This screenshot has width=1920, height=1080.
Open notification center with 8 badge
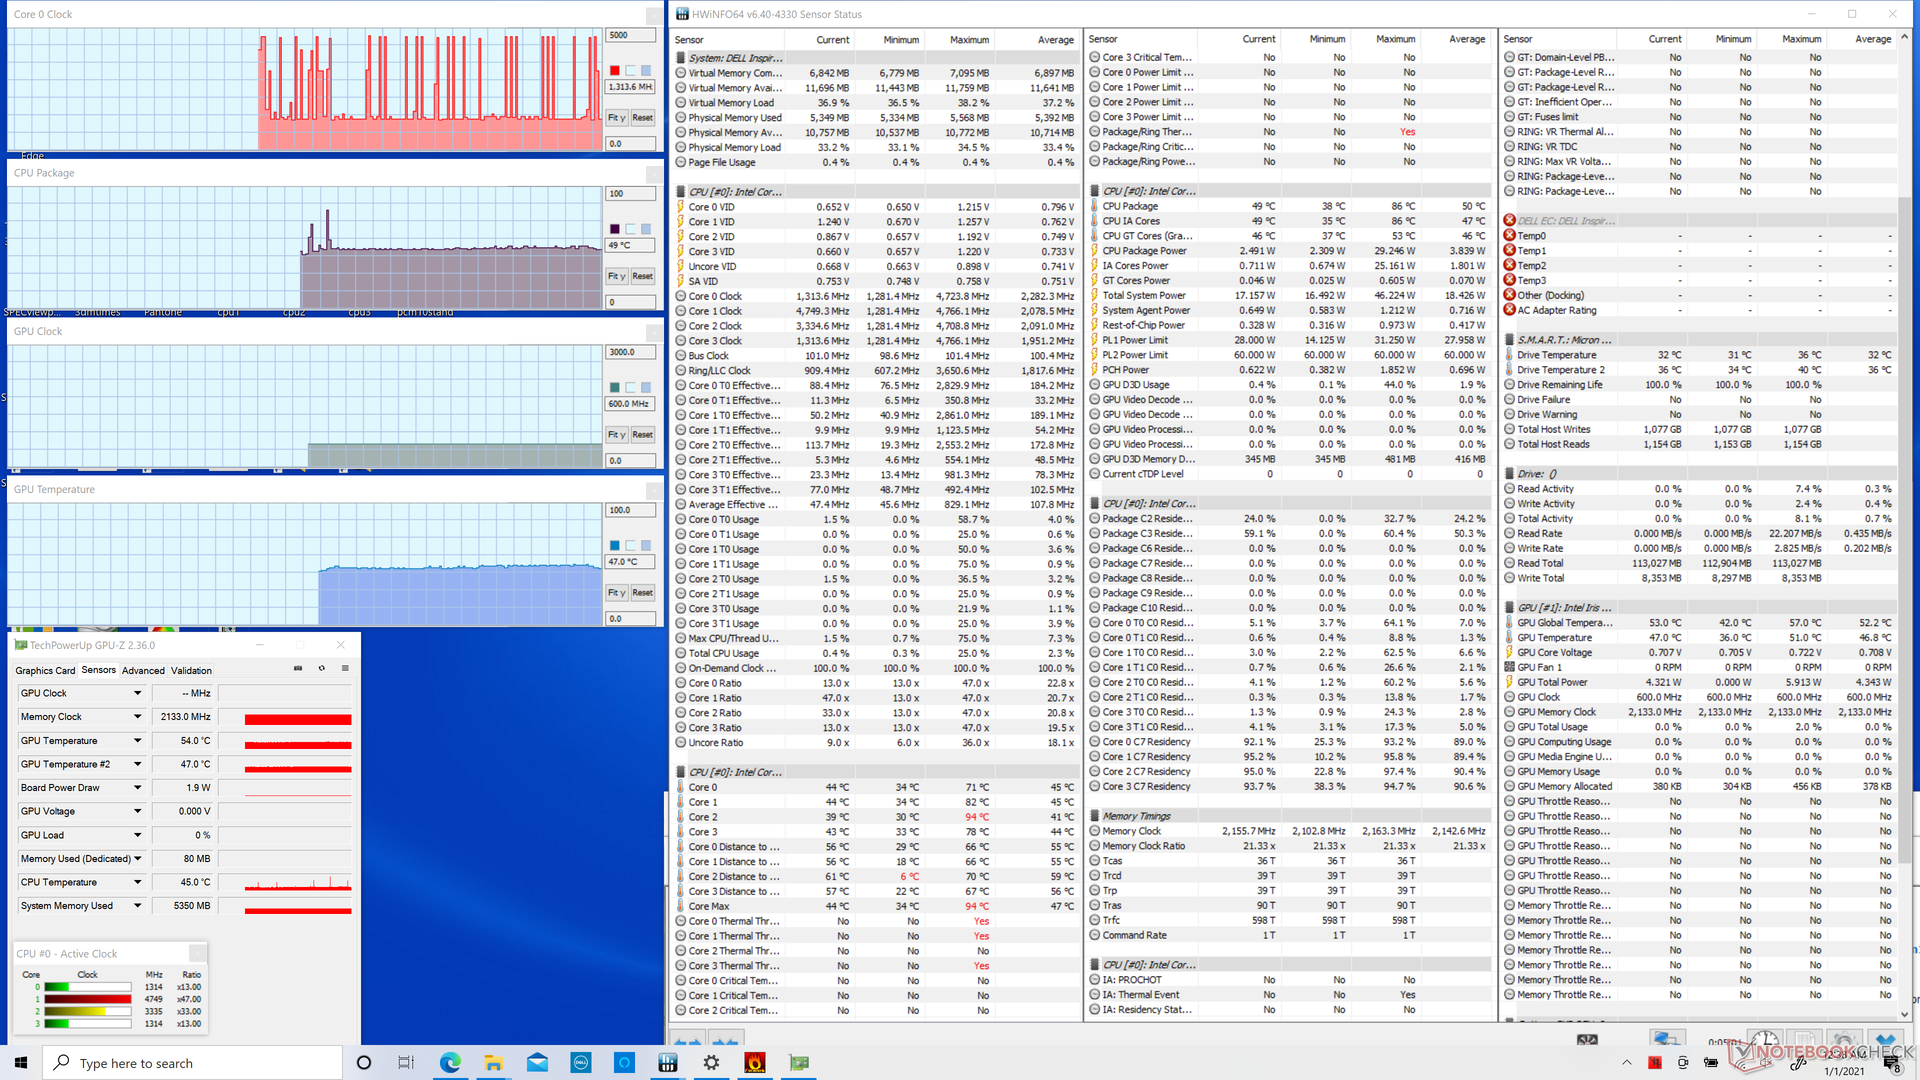pos(1893,1063)
